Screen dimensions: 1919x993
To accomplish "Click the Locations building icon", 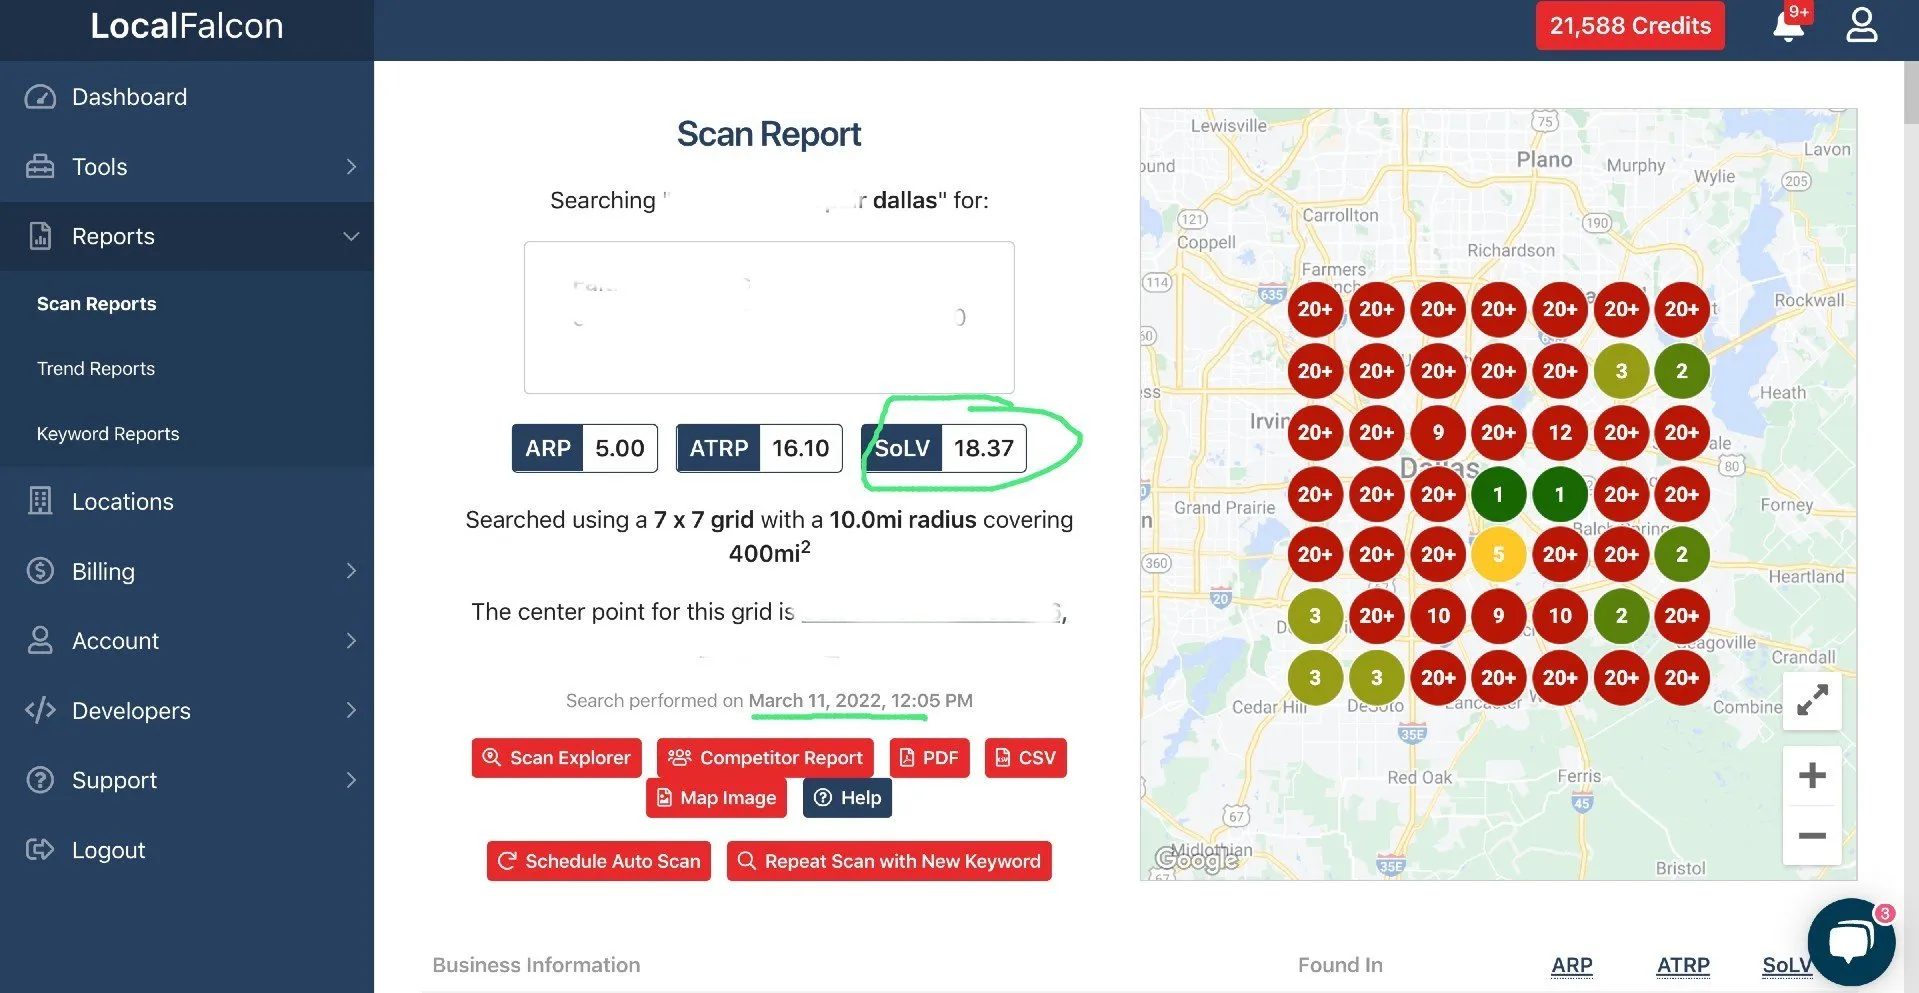I will pos(40,501).
